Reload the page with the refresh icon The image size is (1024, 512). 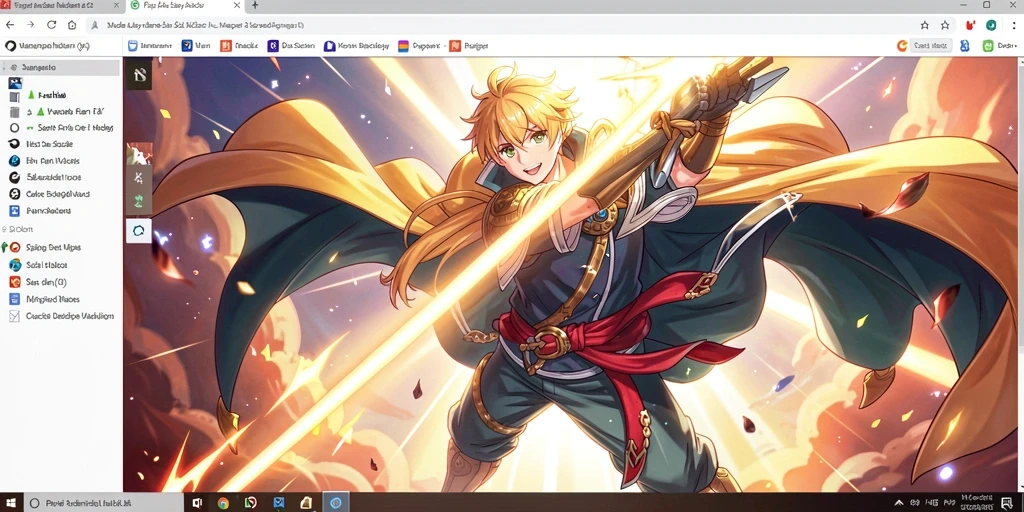51,25
